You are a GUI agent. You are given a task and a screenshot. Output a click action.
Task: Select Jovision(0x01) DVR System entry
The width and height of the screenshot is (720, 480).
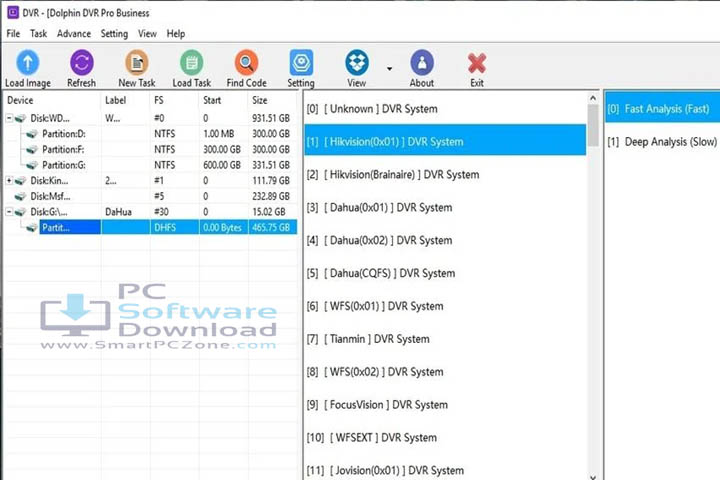(444, 469)
